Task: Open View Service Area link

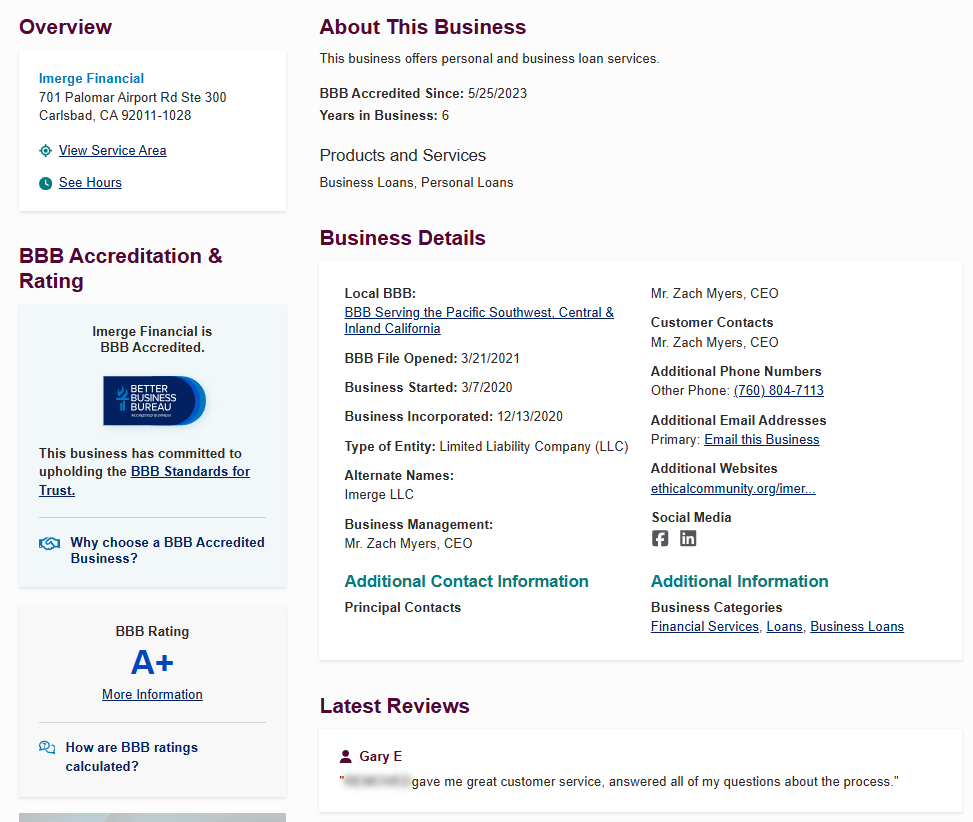Action: (x=112, y=150)
